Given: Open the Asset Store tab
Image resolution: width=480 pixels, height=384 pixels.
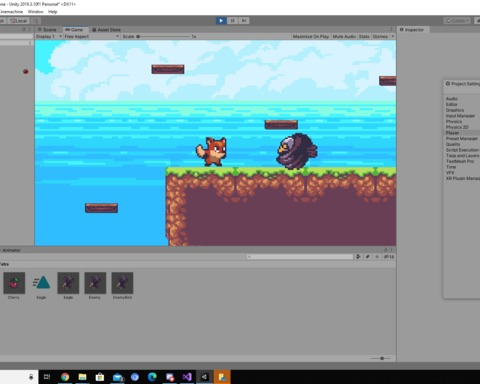Looking at the screenshot, I should tap(106, 30).
